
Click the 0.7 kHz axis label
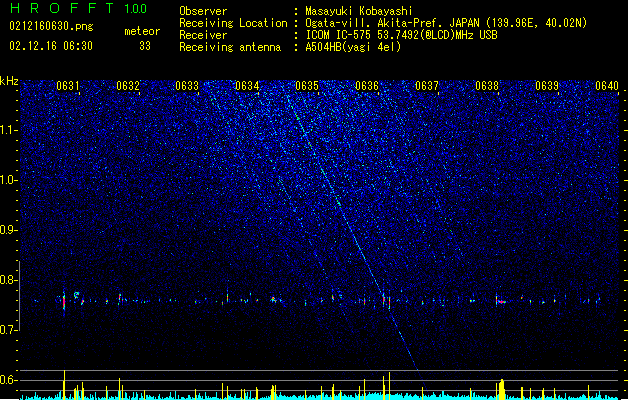[9, 330]
